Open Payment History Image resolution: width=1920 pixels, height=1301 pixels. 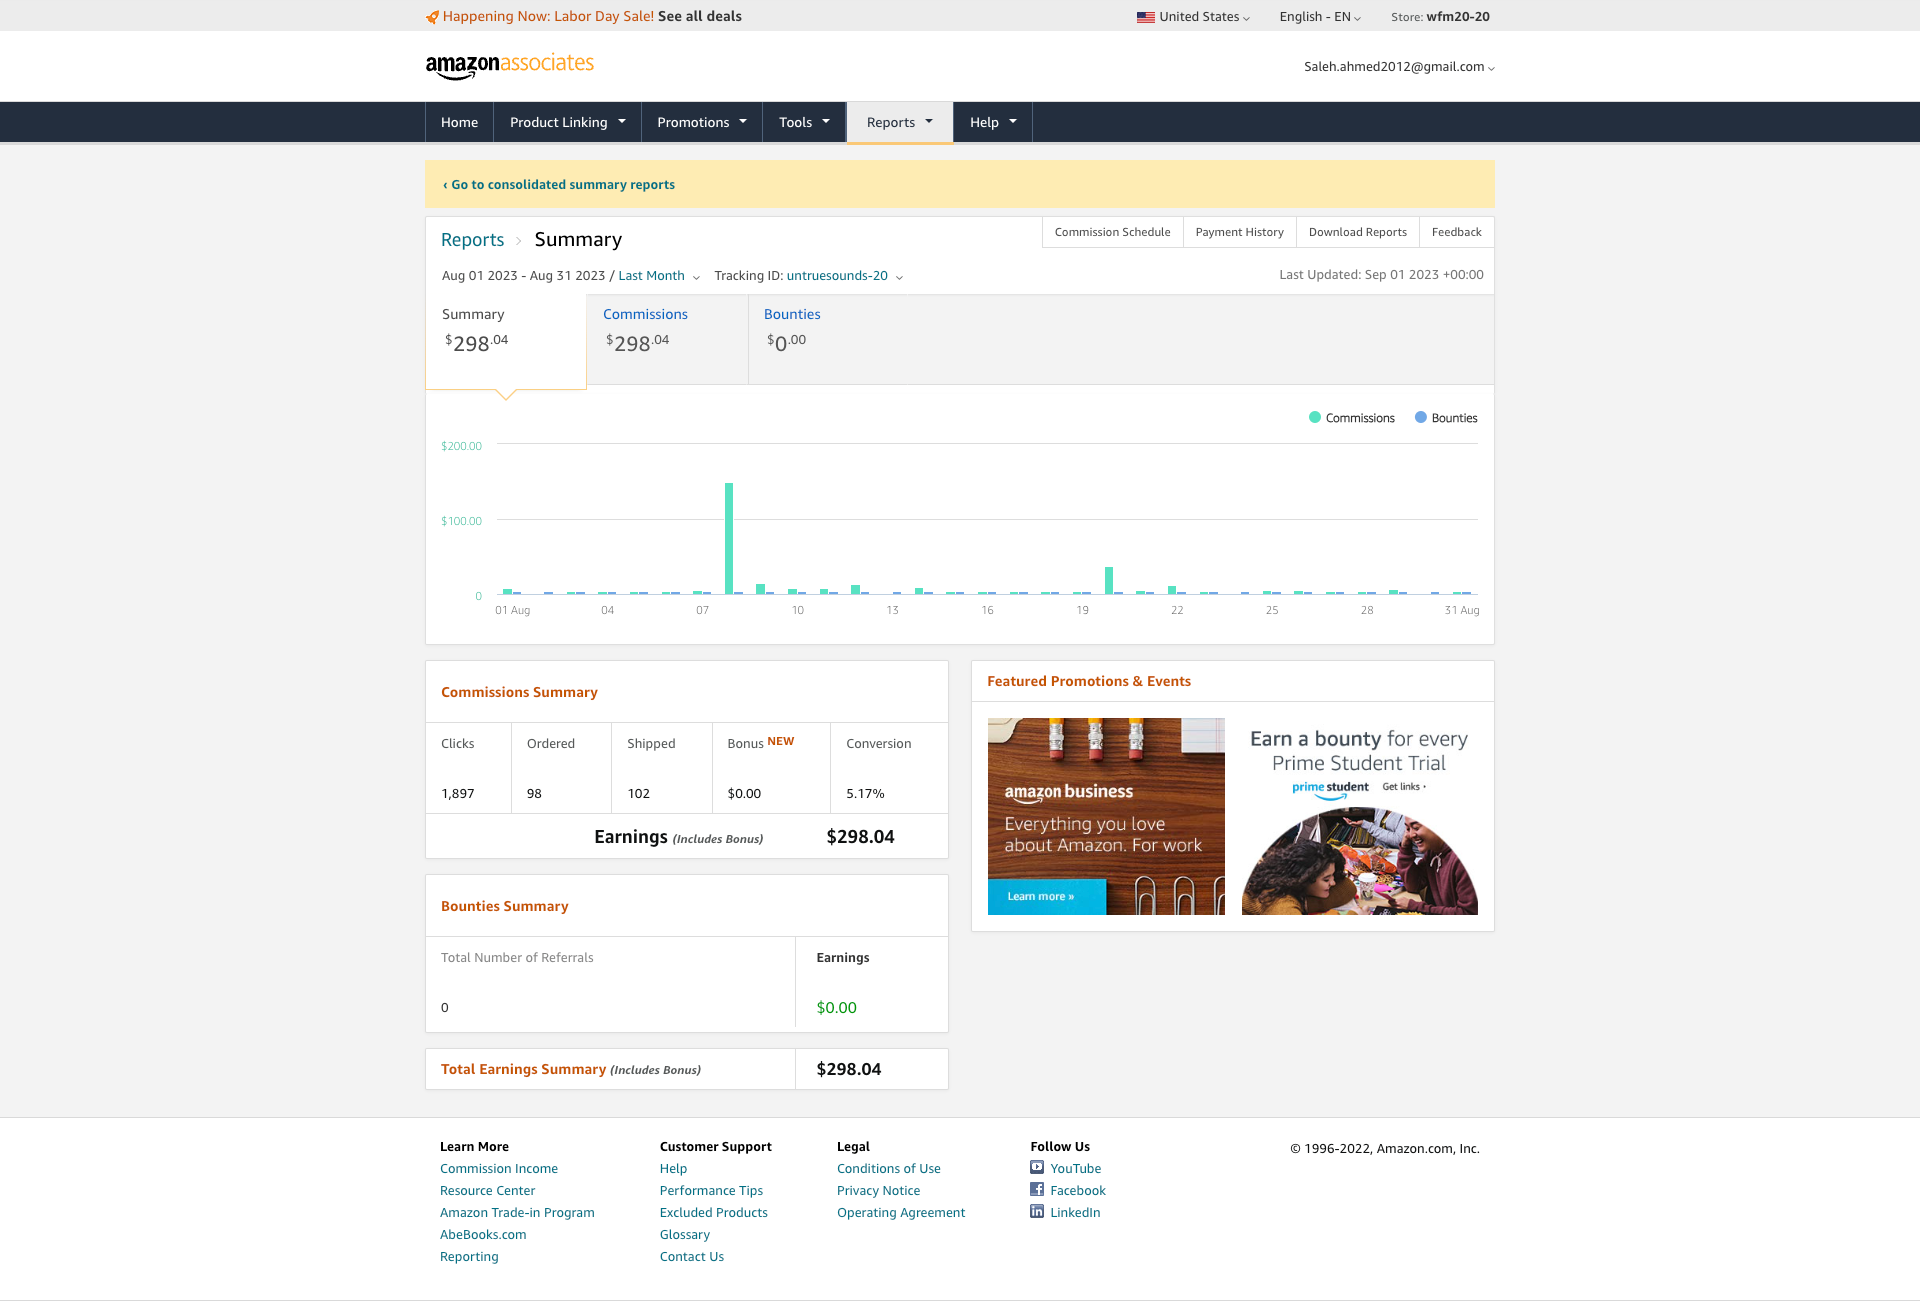click(x=1239, y=232)
